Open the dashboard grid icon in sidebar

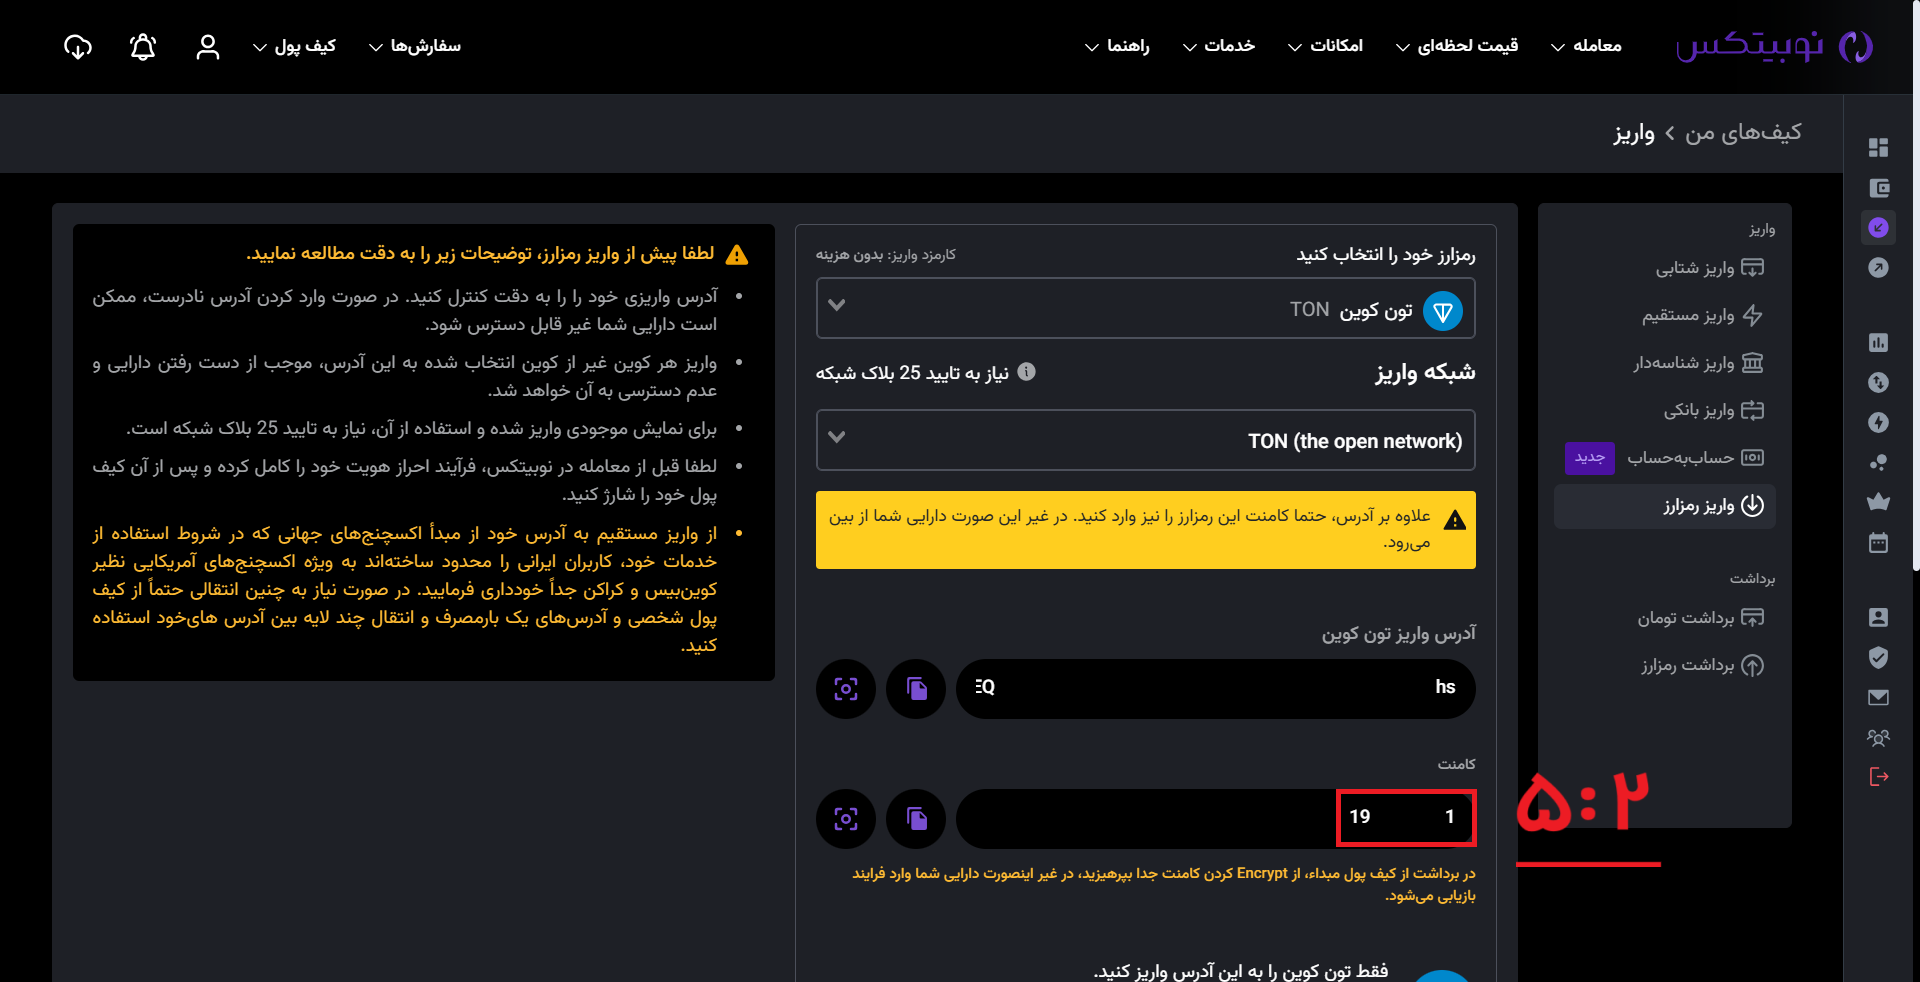point(1878,148)
